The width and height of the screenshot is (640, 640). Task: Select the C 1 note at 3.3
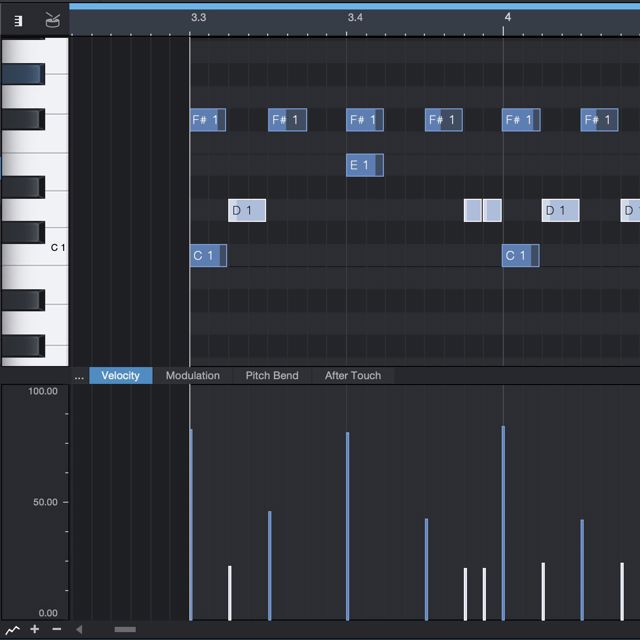click(208, 256)
